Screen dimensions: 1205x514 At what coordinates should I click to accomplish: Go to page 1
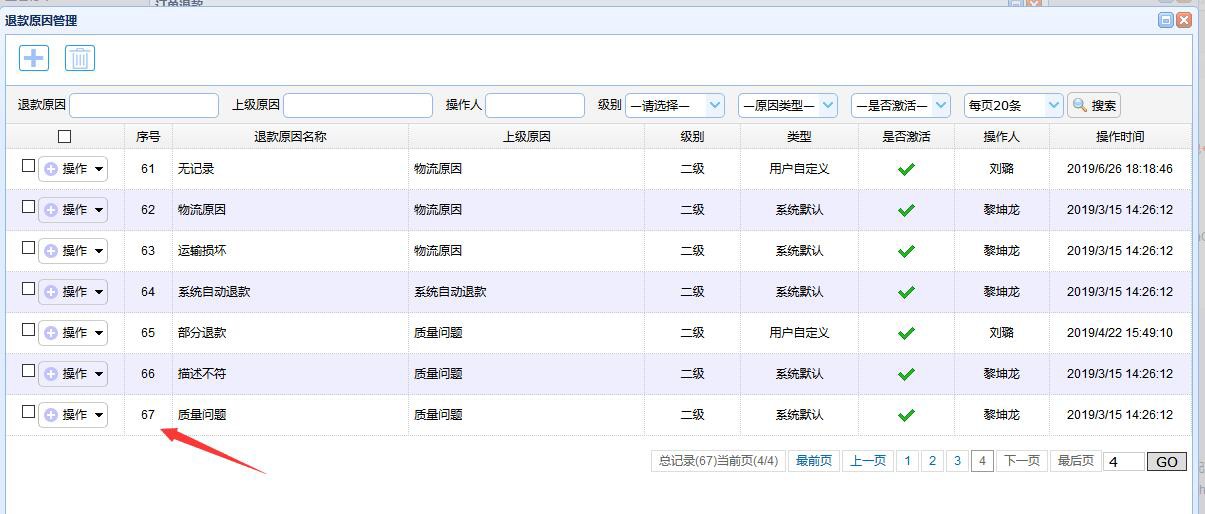click(907, 461)
